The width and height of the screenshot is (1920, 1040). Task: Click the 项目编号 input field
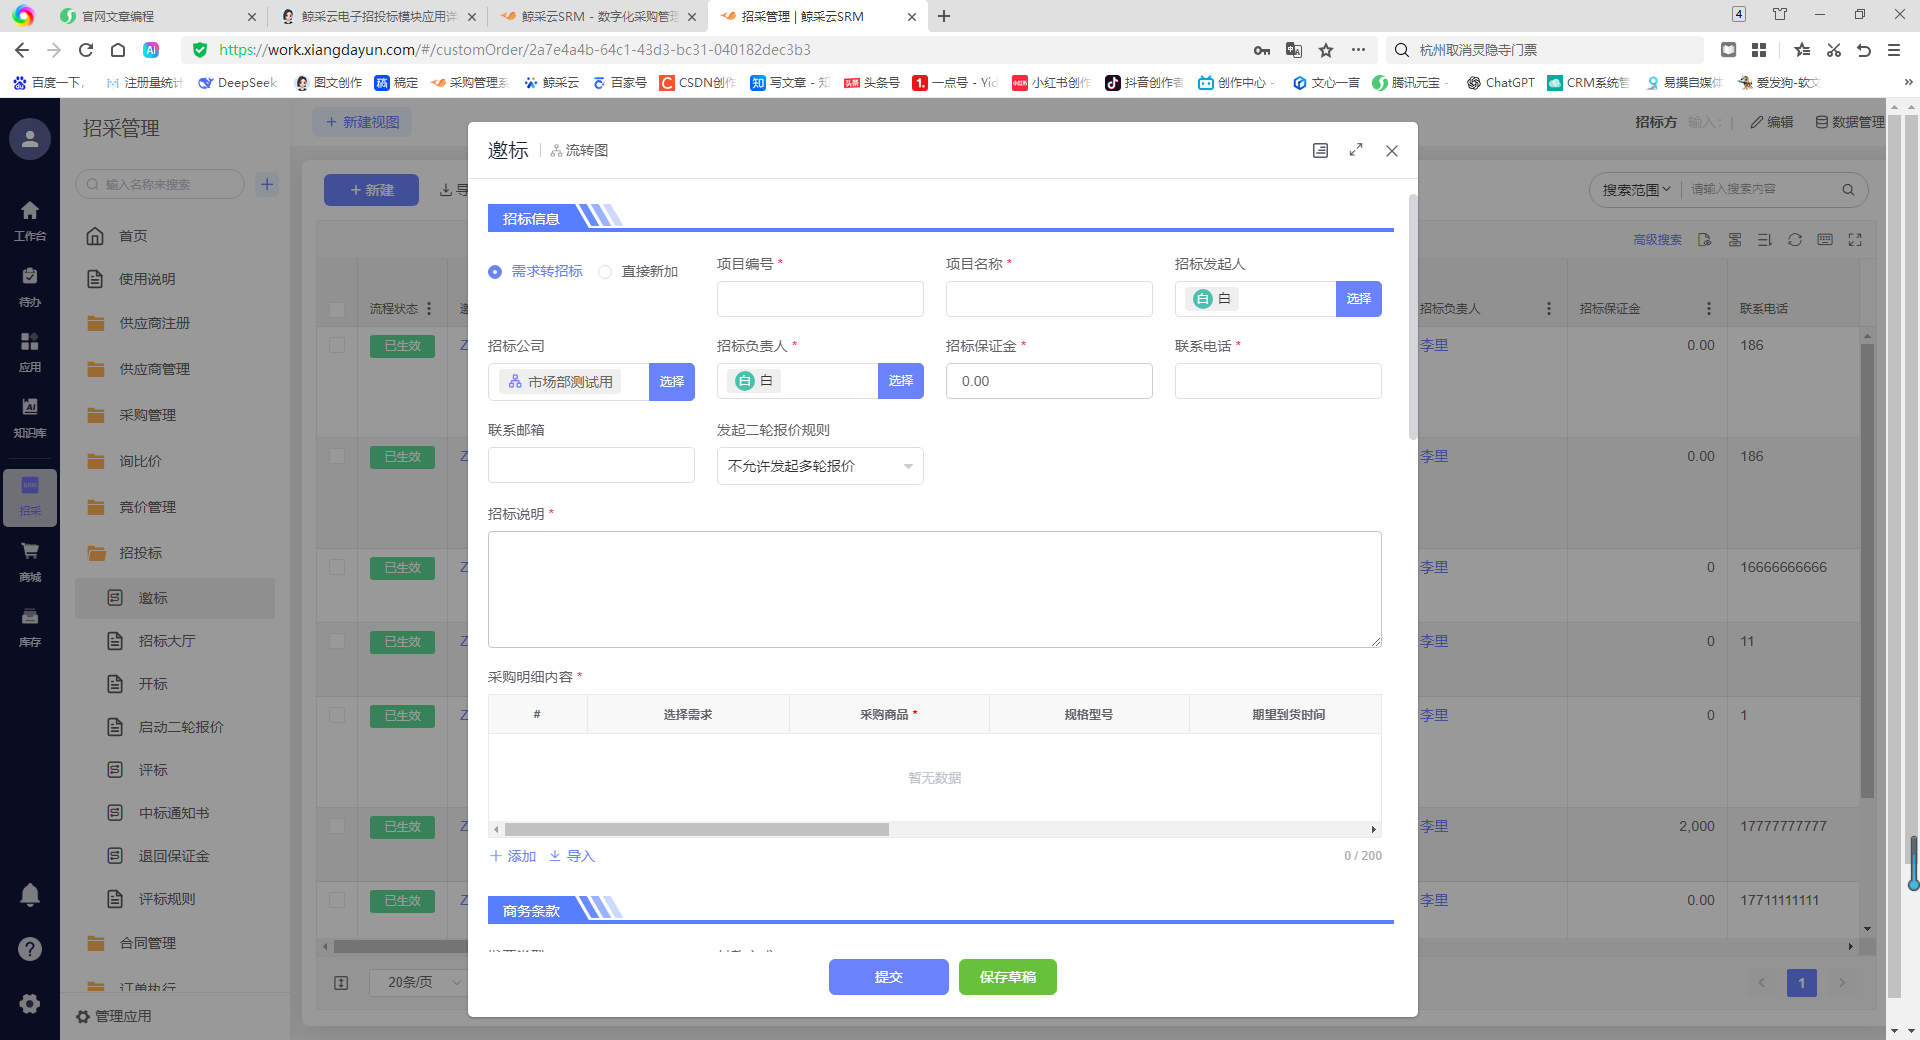819,299
